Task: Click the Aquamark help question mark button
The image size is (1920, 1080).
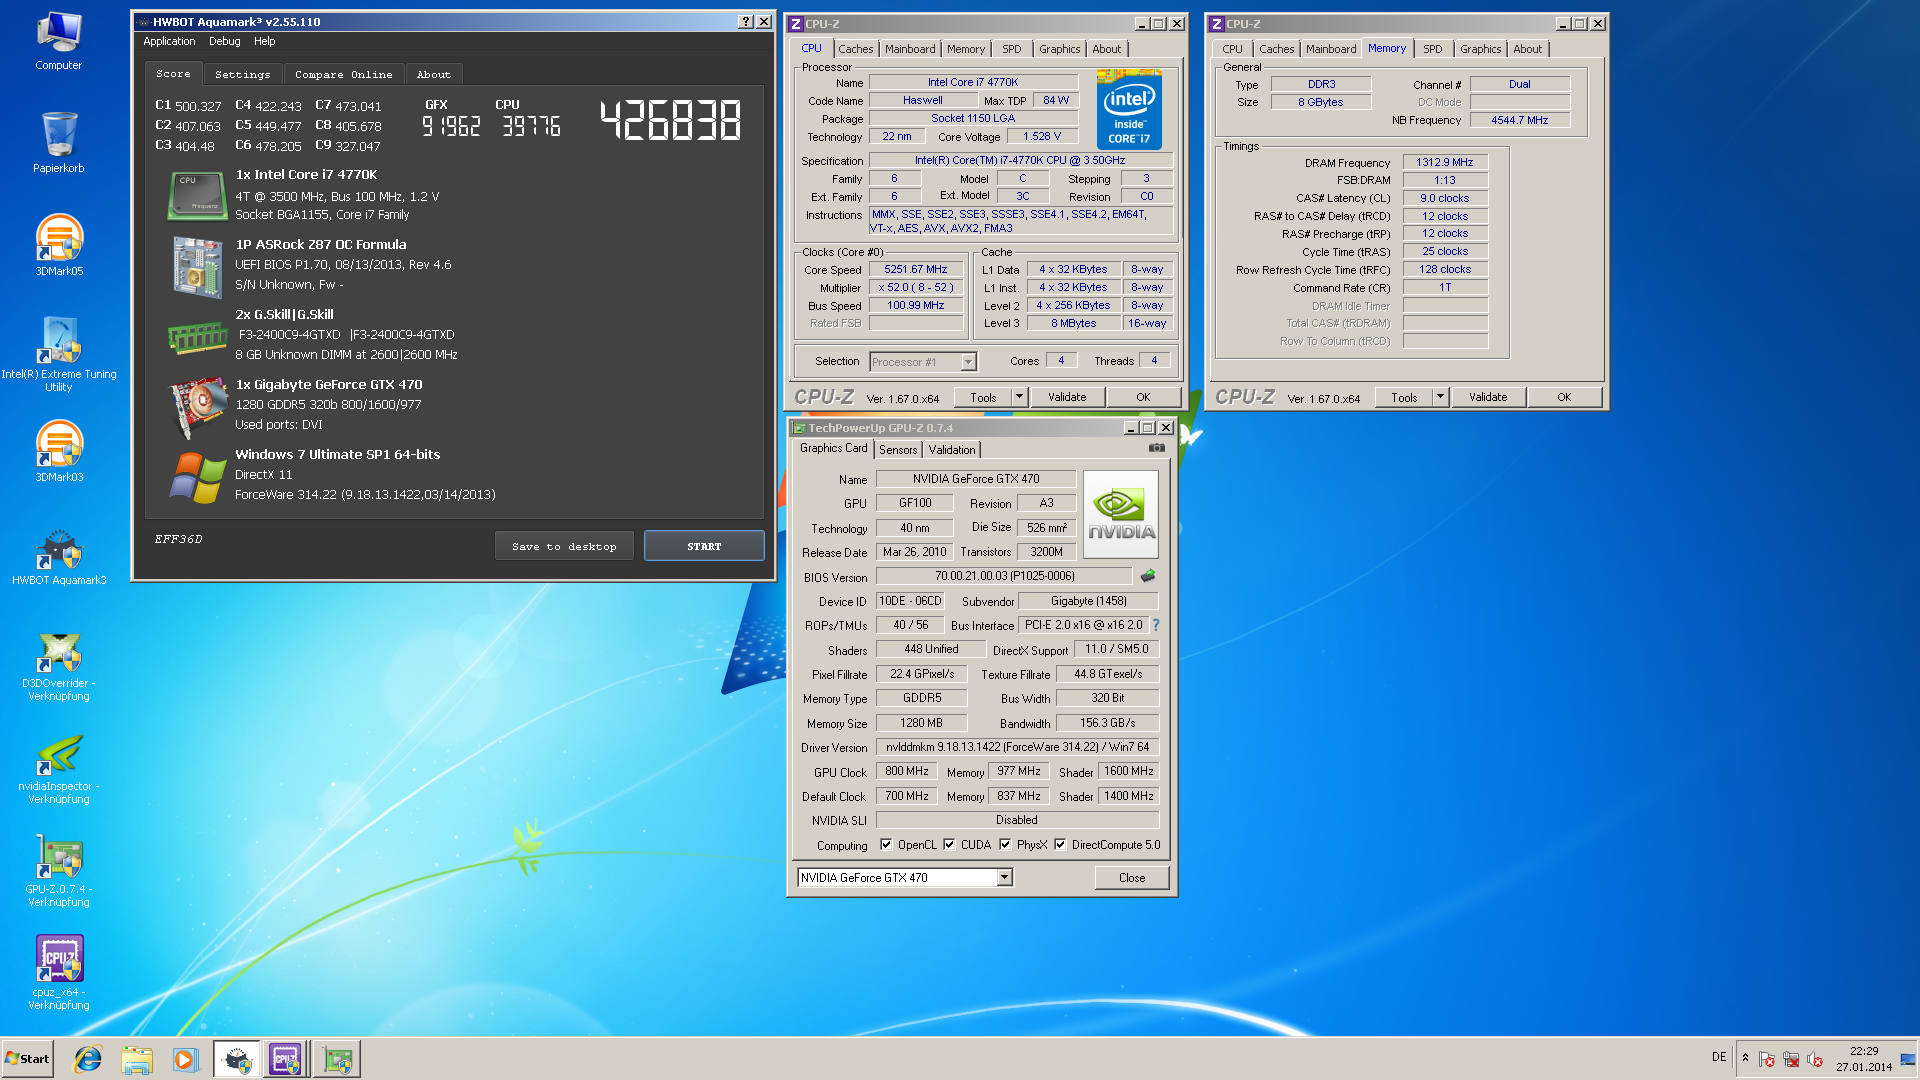Action: tap(746, 22)
